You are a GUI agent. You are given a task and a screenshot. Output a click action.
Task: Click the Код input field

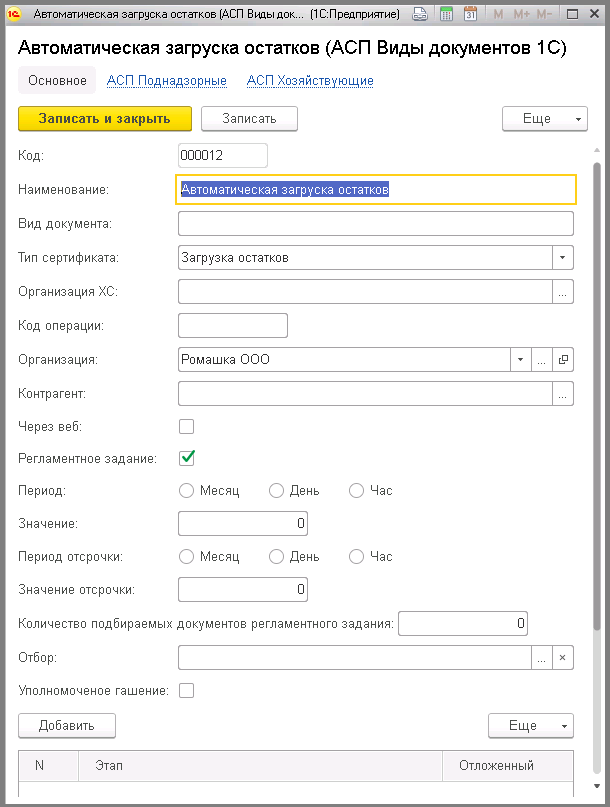coord(223,155)
